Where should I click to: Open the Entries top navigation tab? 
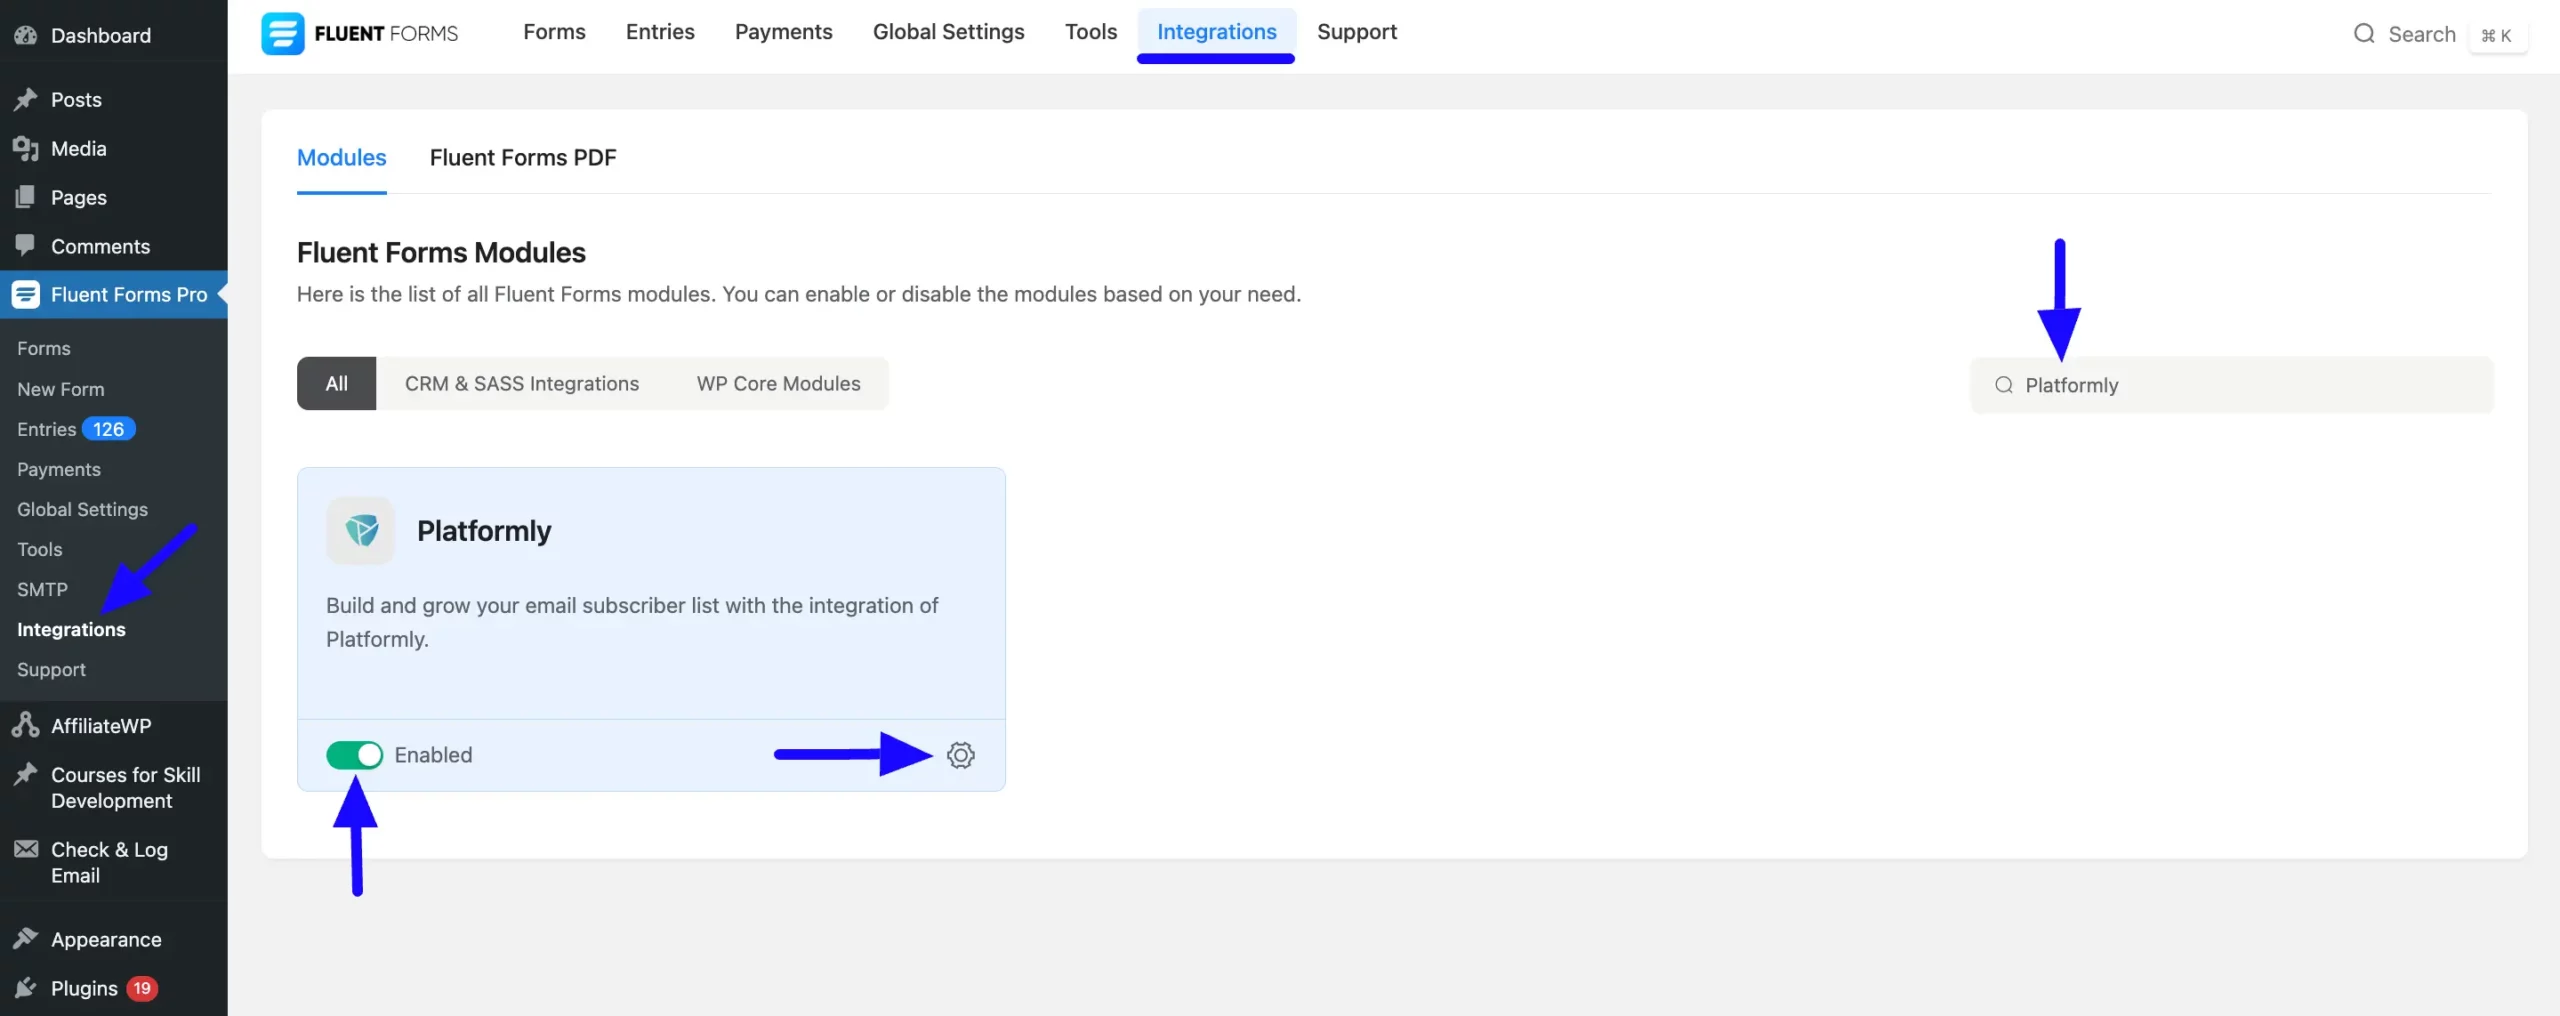click(x=660, y=32)
